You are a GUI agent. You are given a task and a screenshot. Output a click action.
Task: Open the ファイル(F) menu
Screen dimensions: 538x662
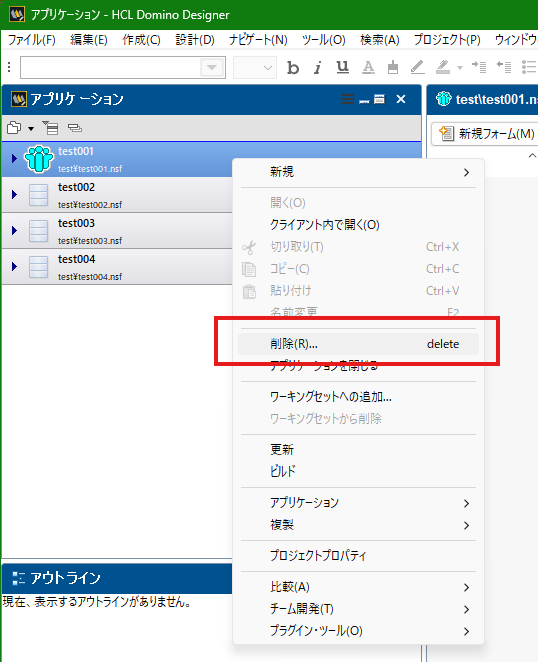point(32,40)
